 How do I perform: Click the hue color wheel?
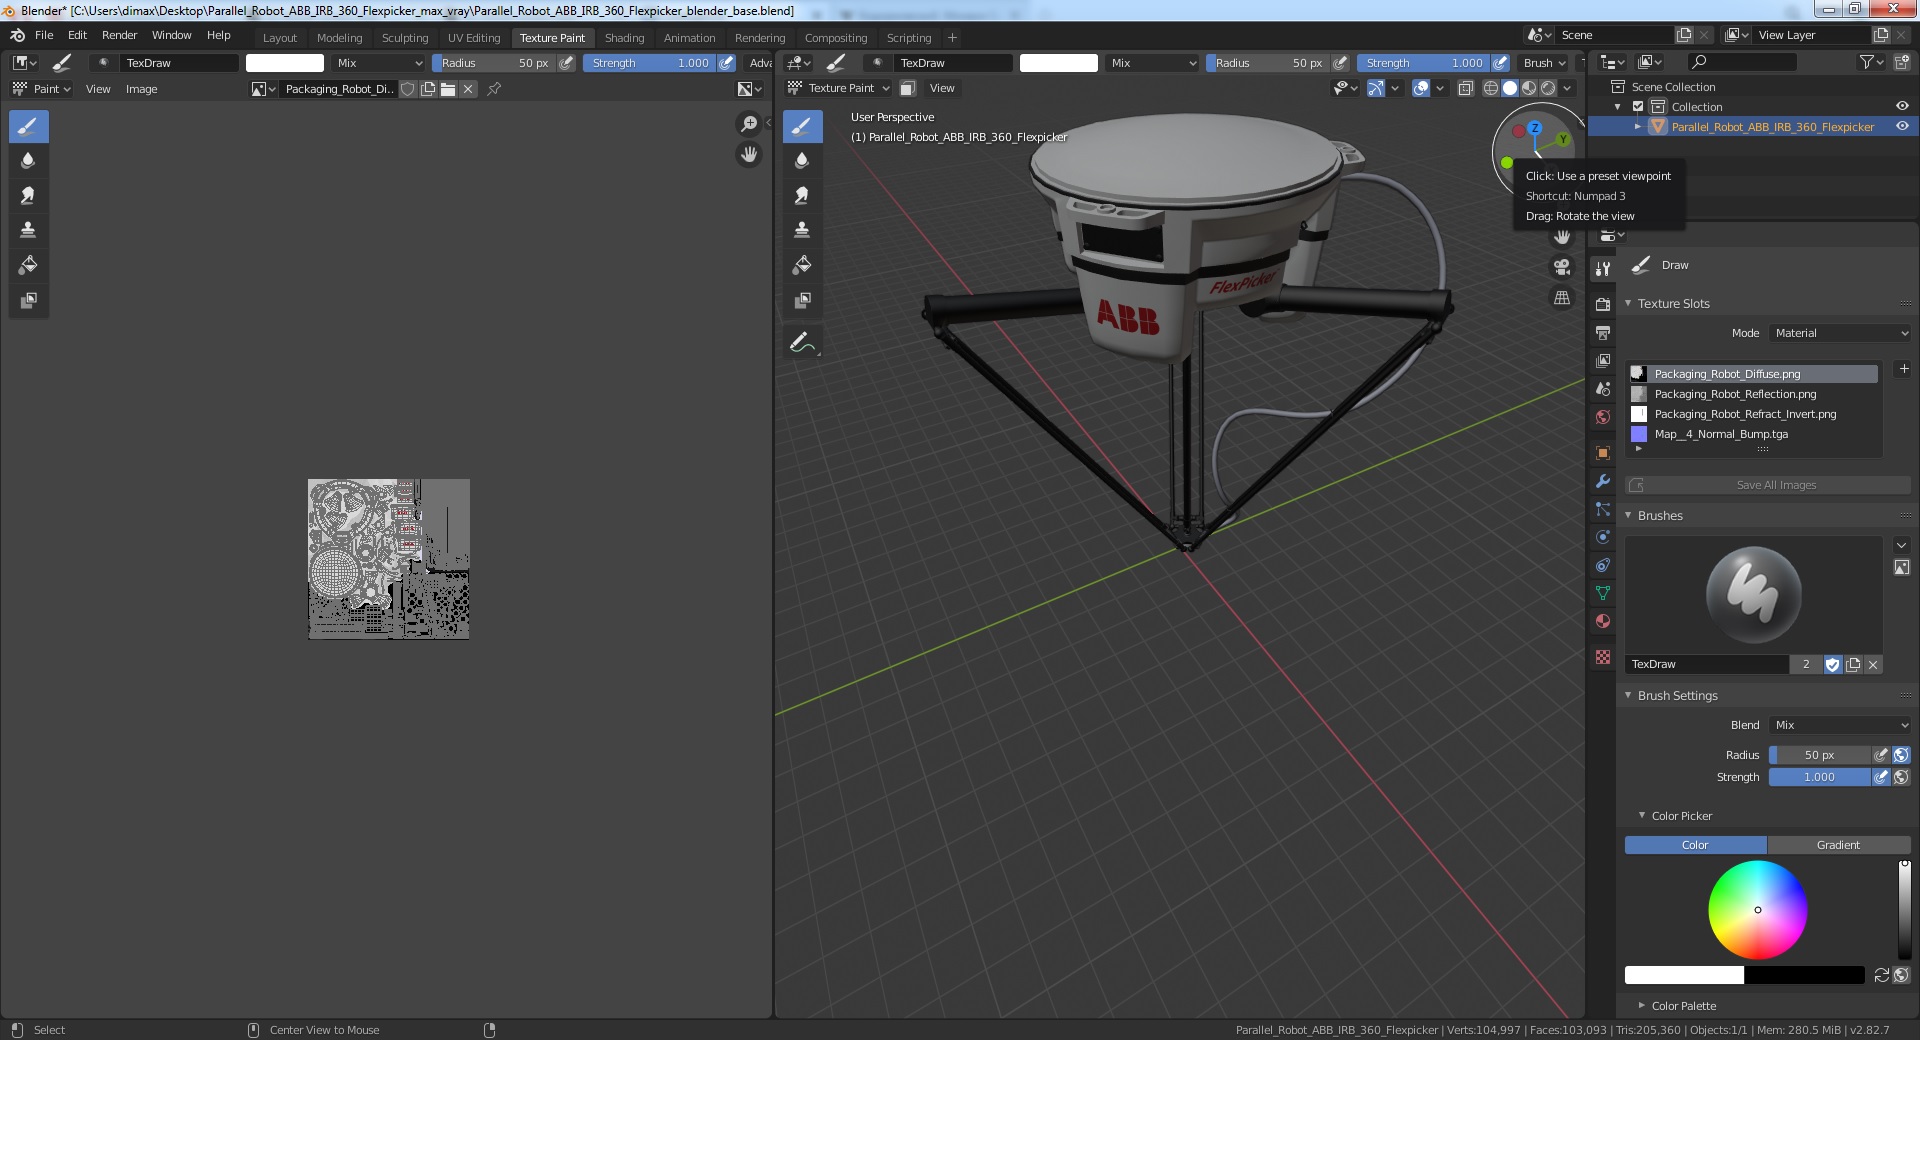point(1757,910)
